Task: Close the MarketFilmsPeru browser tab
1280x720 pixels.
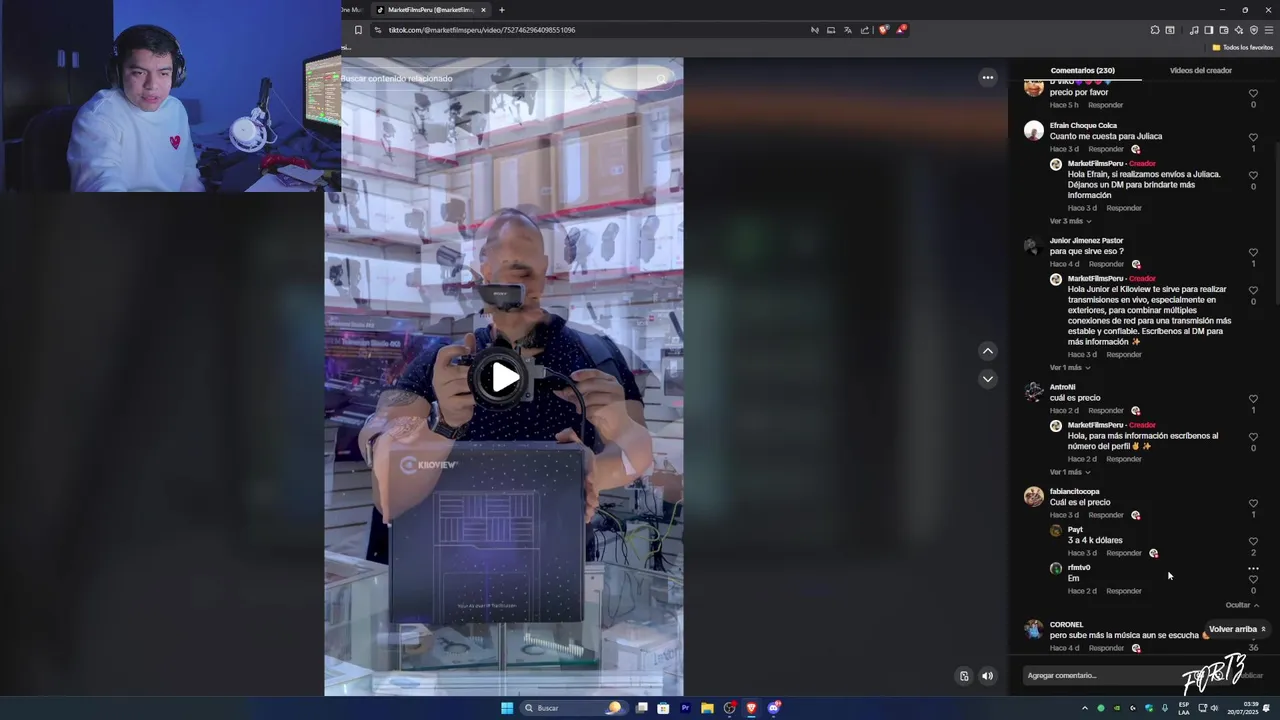Action: 483,10
